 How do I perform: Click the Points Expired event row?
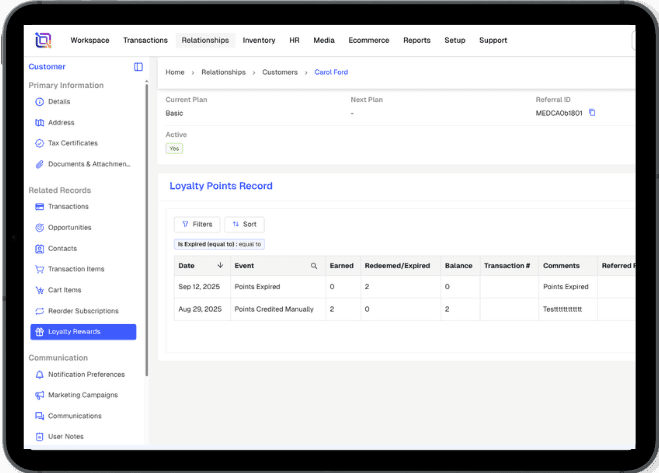click(x=257, y=287)
